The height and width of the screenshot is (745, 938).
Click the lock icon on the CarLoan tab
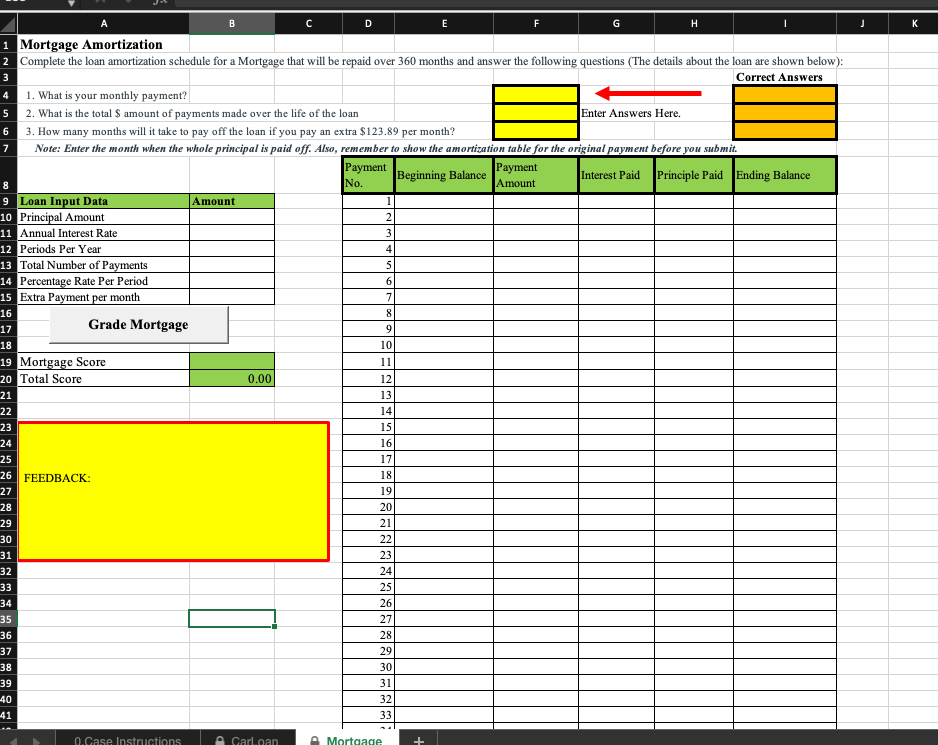coord(219,740)
